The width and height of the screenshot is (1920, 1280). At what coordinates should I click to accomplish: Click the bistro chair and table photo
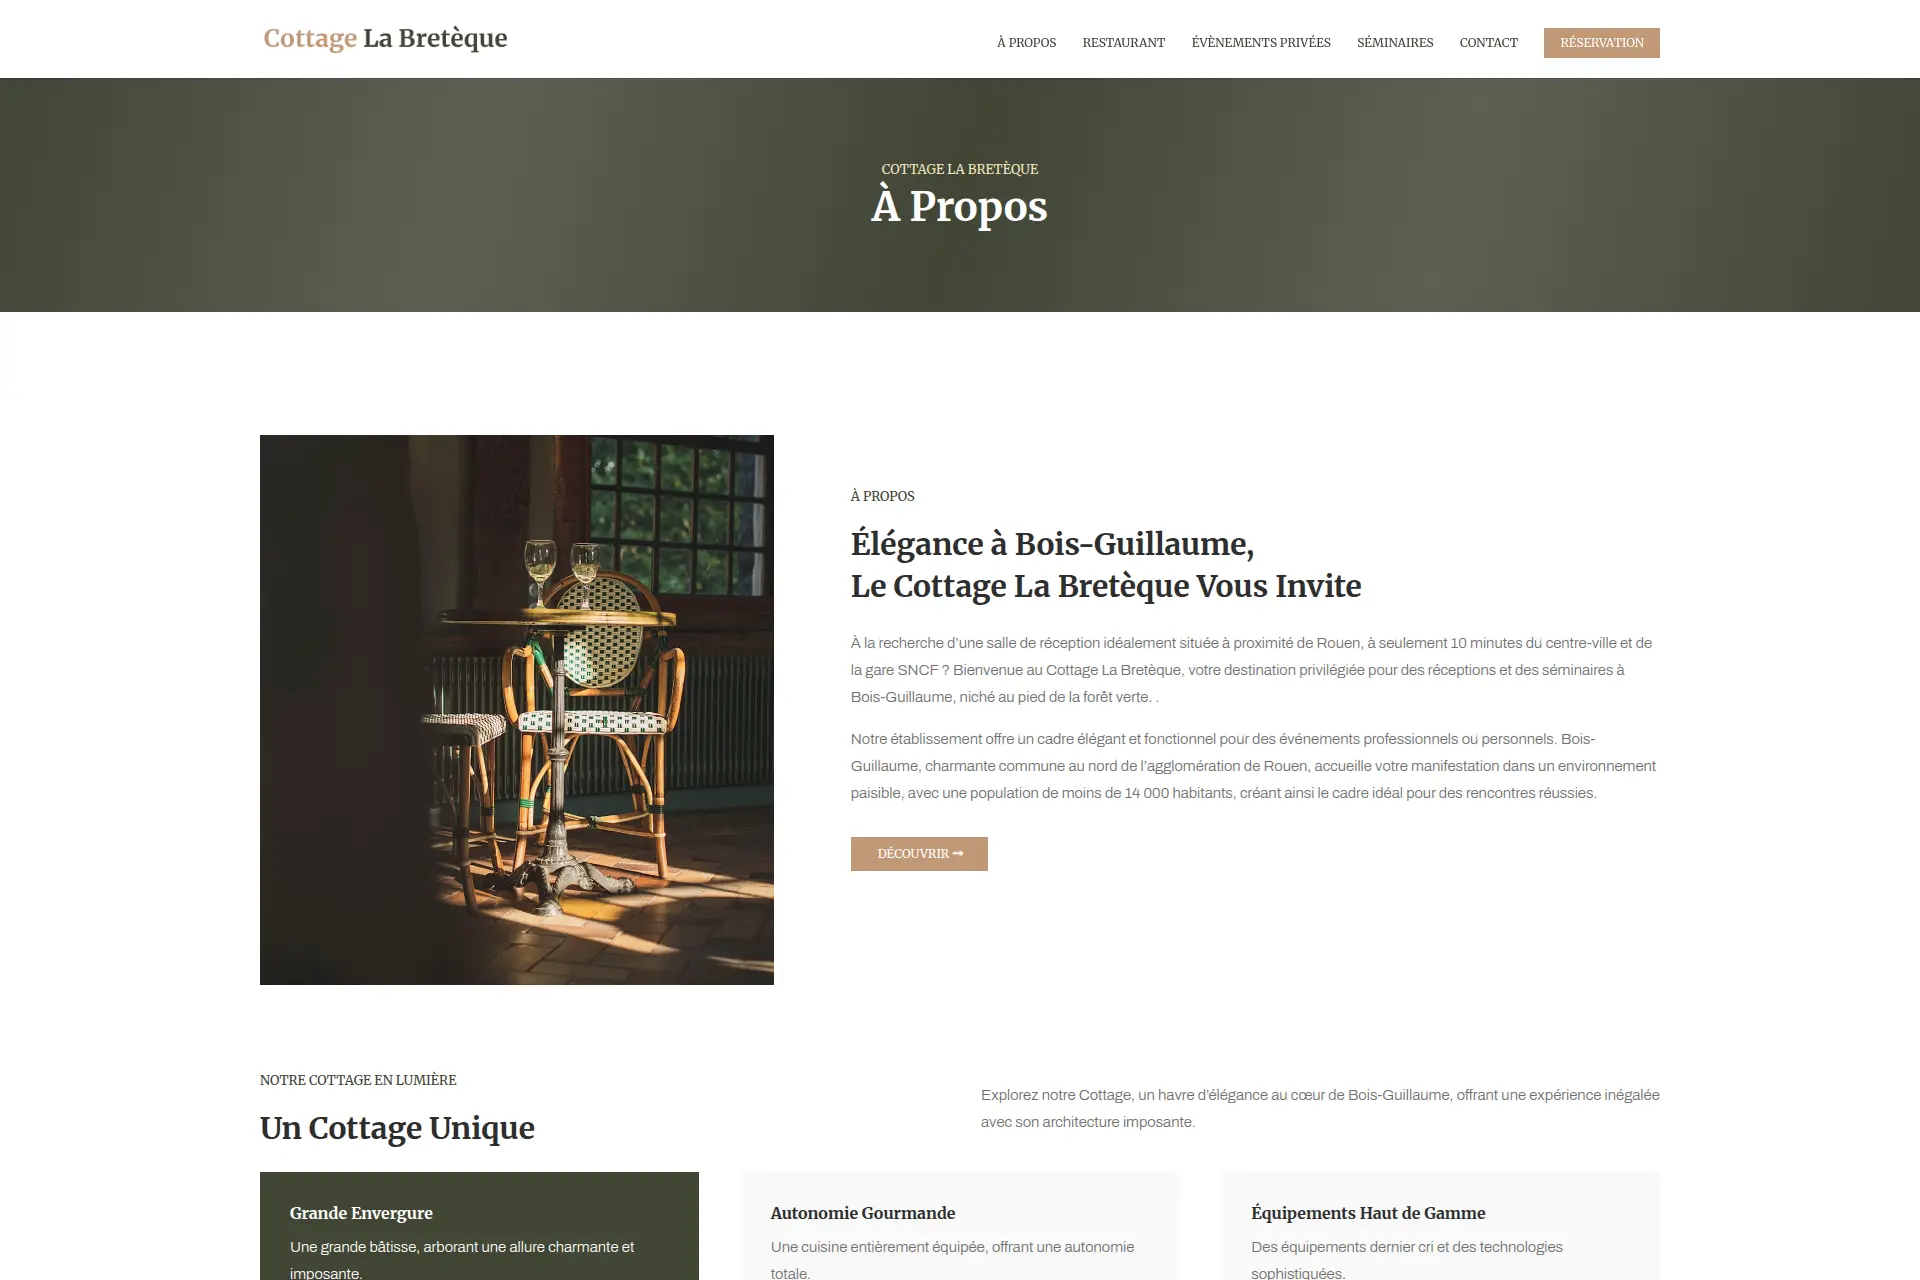[517, 710]
